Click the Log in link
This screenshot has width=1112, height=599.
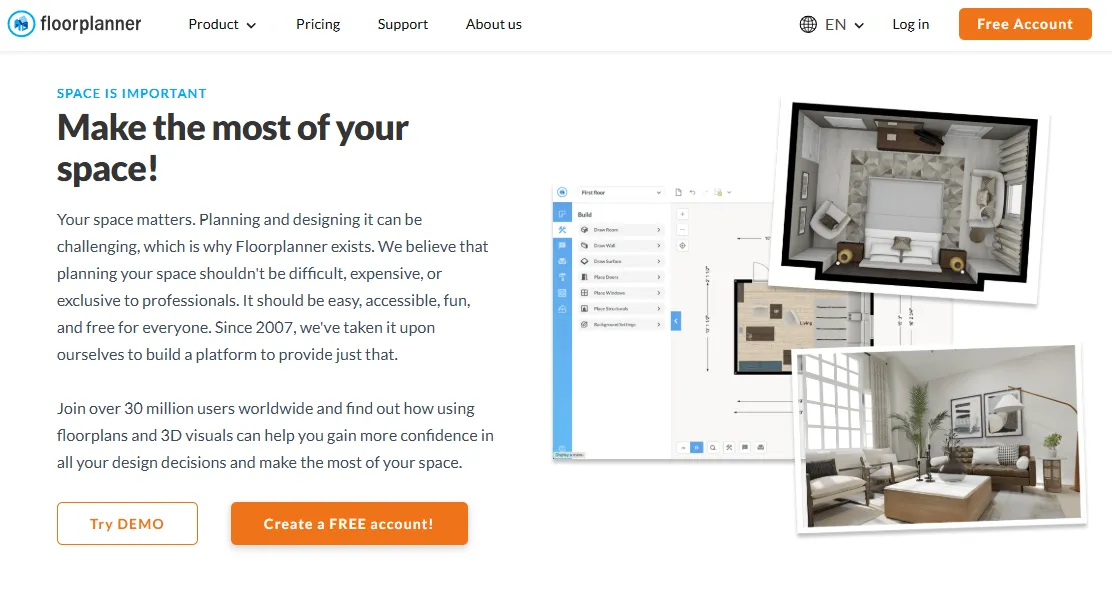911,24
